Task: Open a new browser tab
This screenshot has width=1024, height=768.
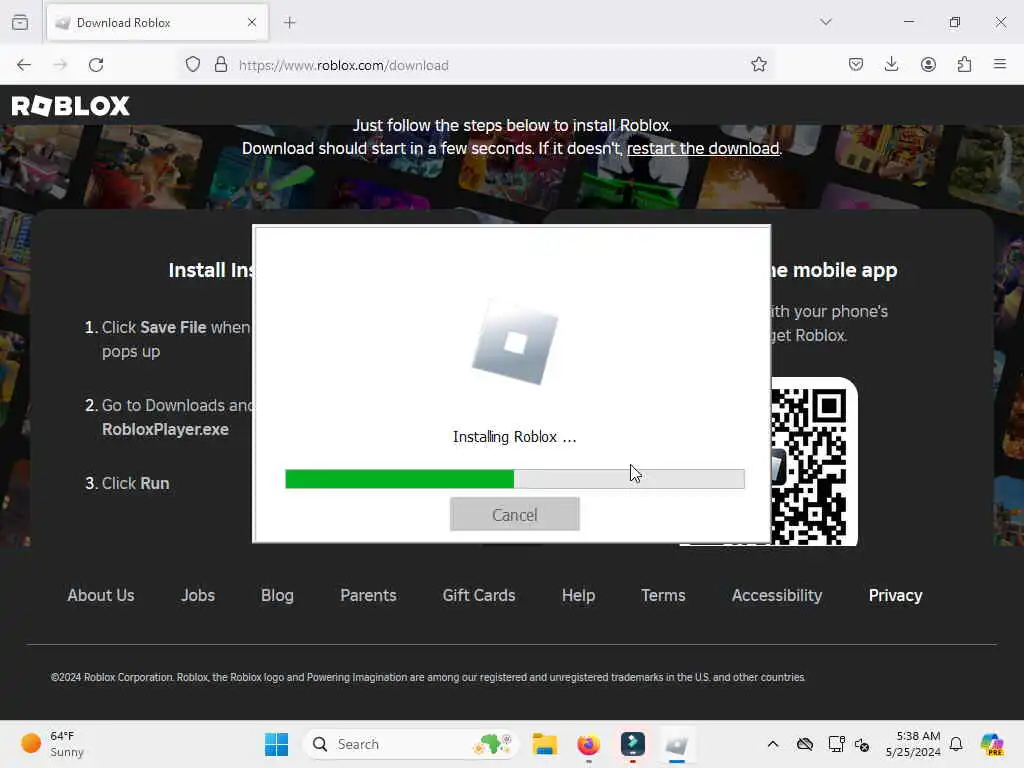Action: point(290,23)
